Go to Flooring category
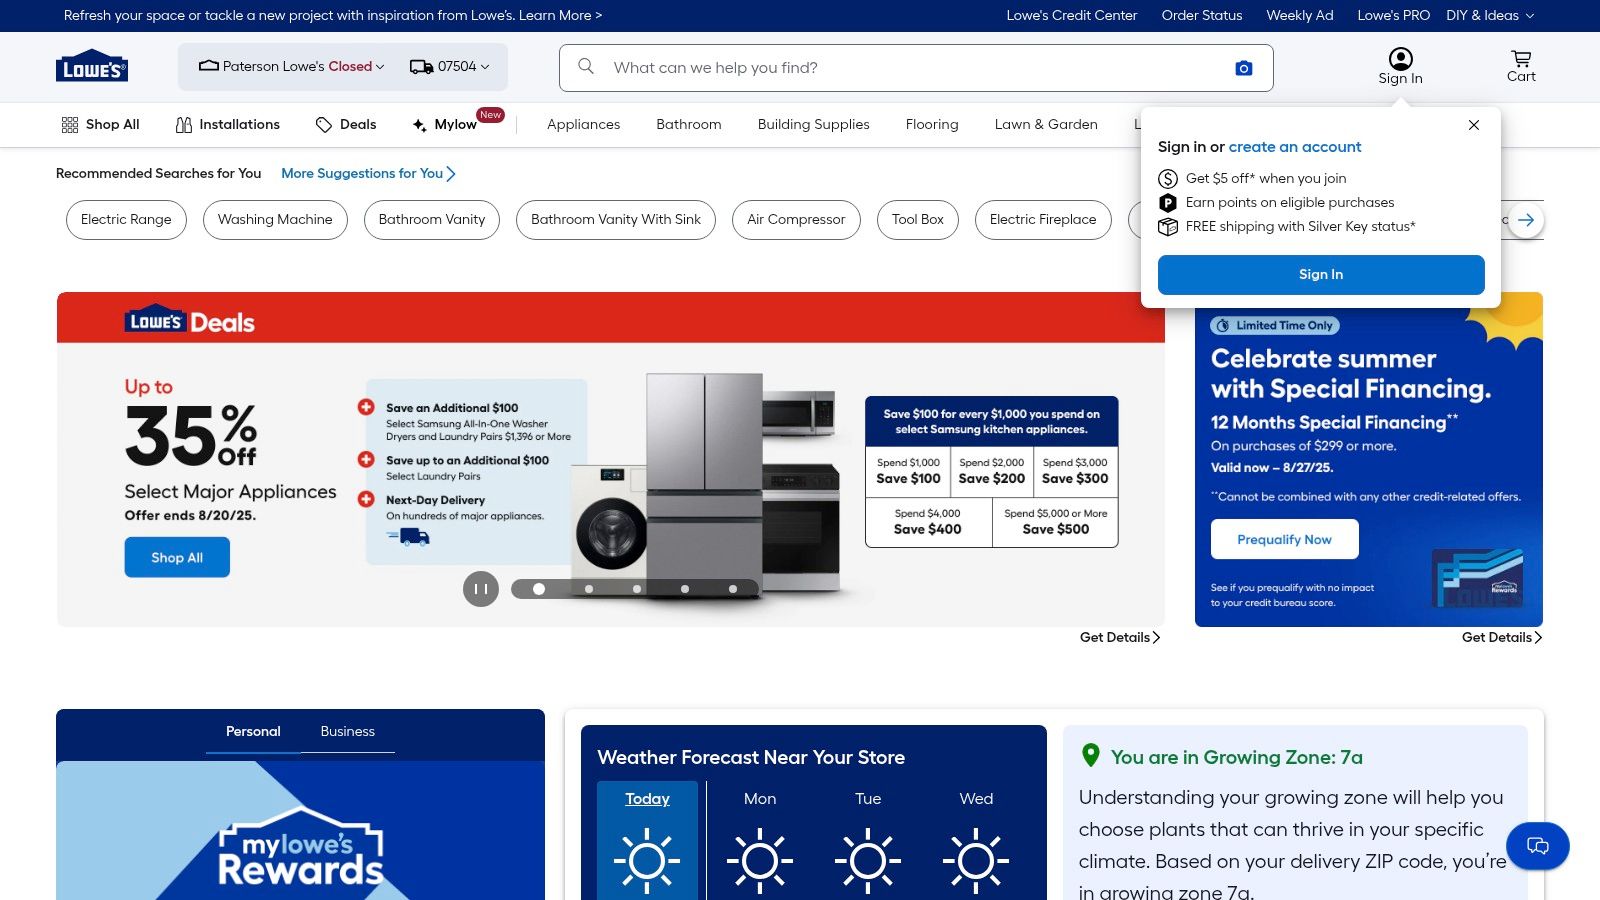Viewport: 1600px width, 900px height. coord(932,125)
